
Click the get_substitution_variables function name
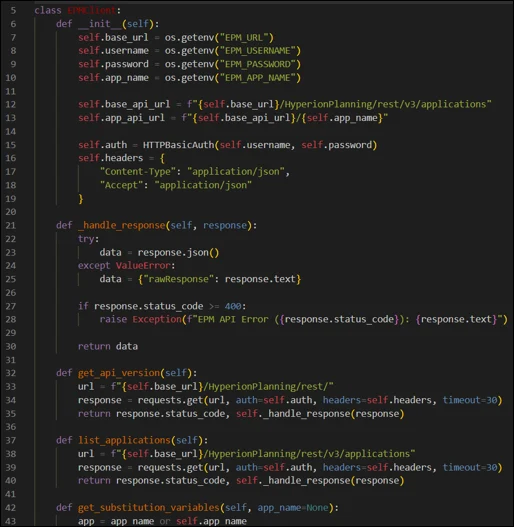(x=149, y=508)
